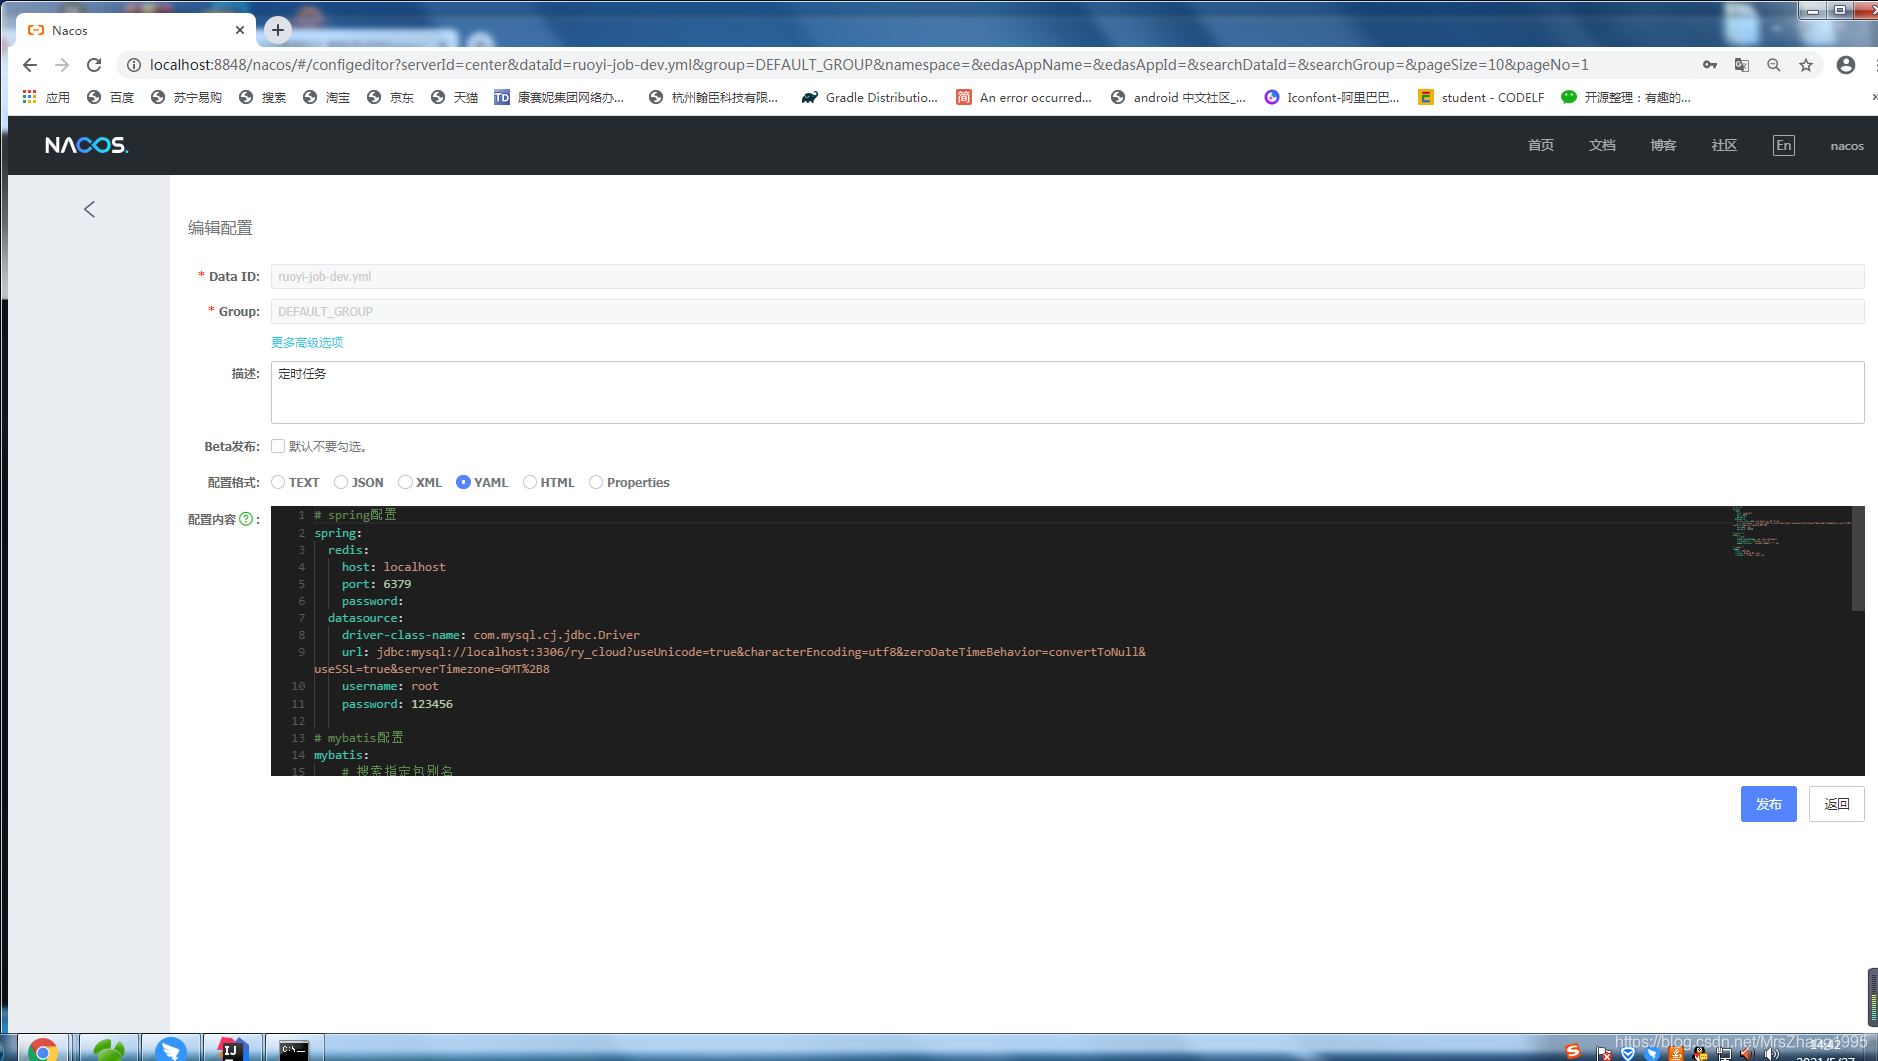Close the Nacos browser tab

click(x=240, y=30)
